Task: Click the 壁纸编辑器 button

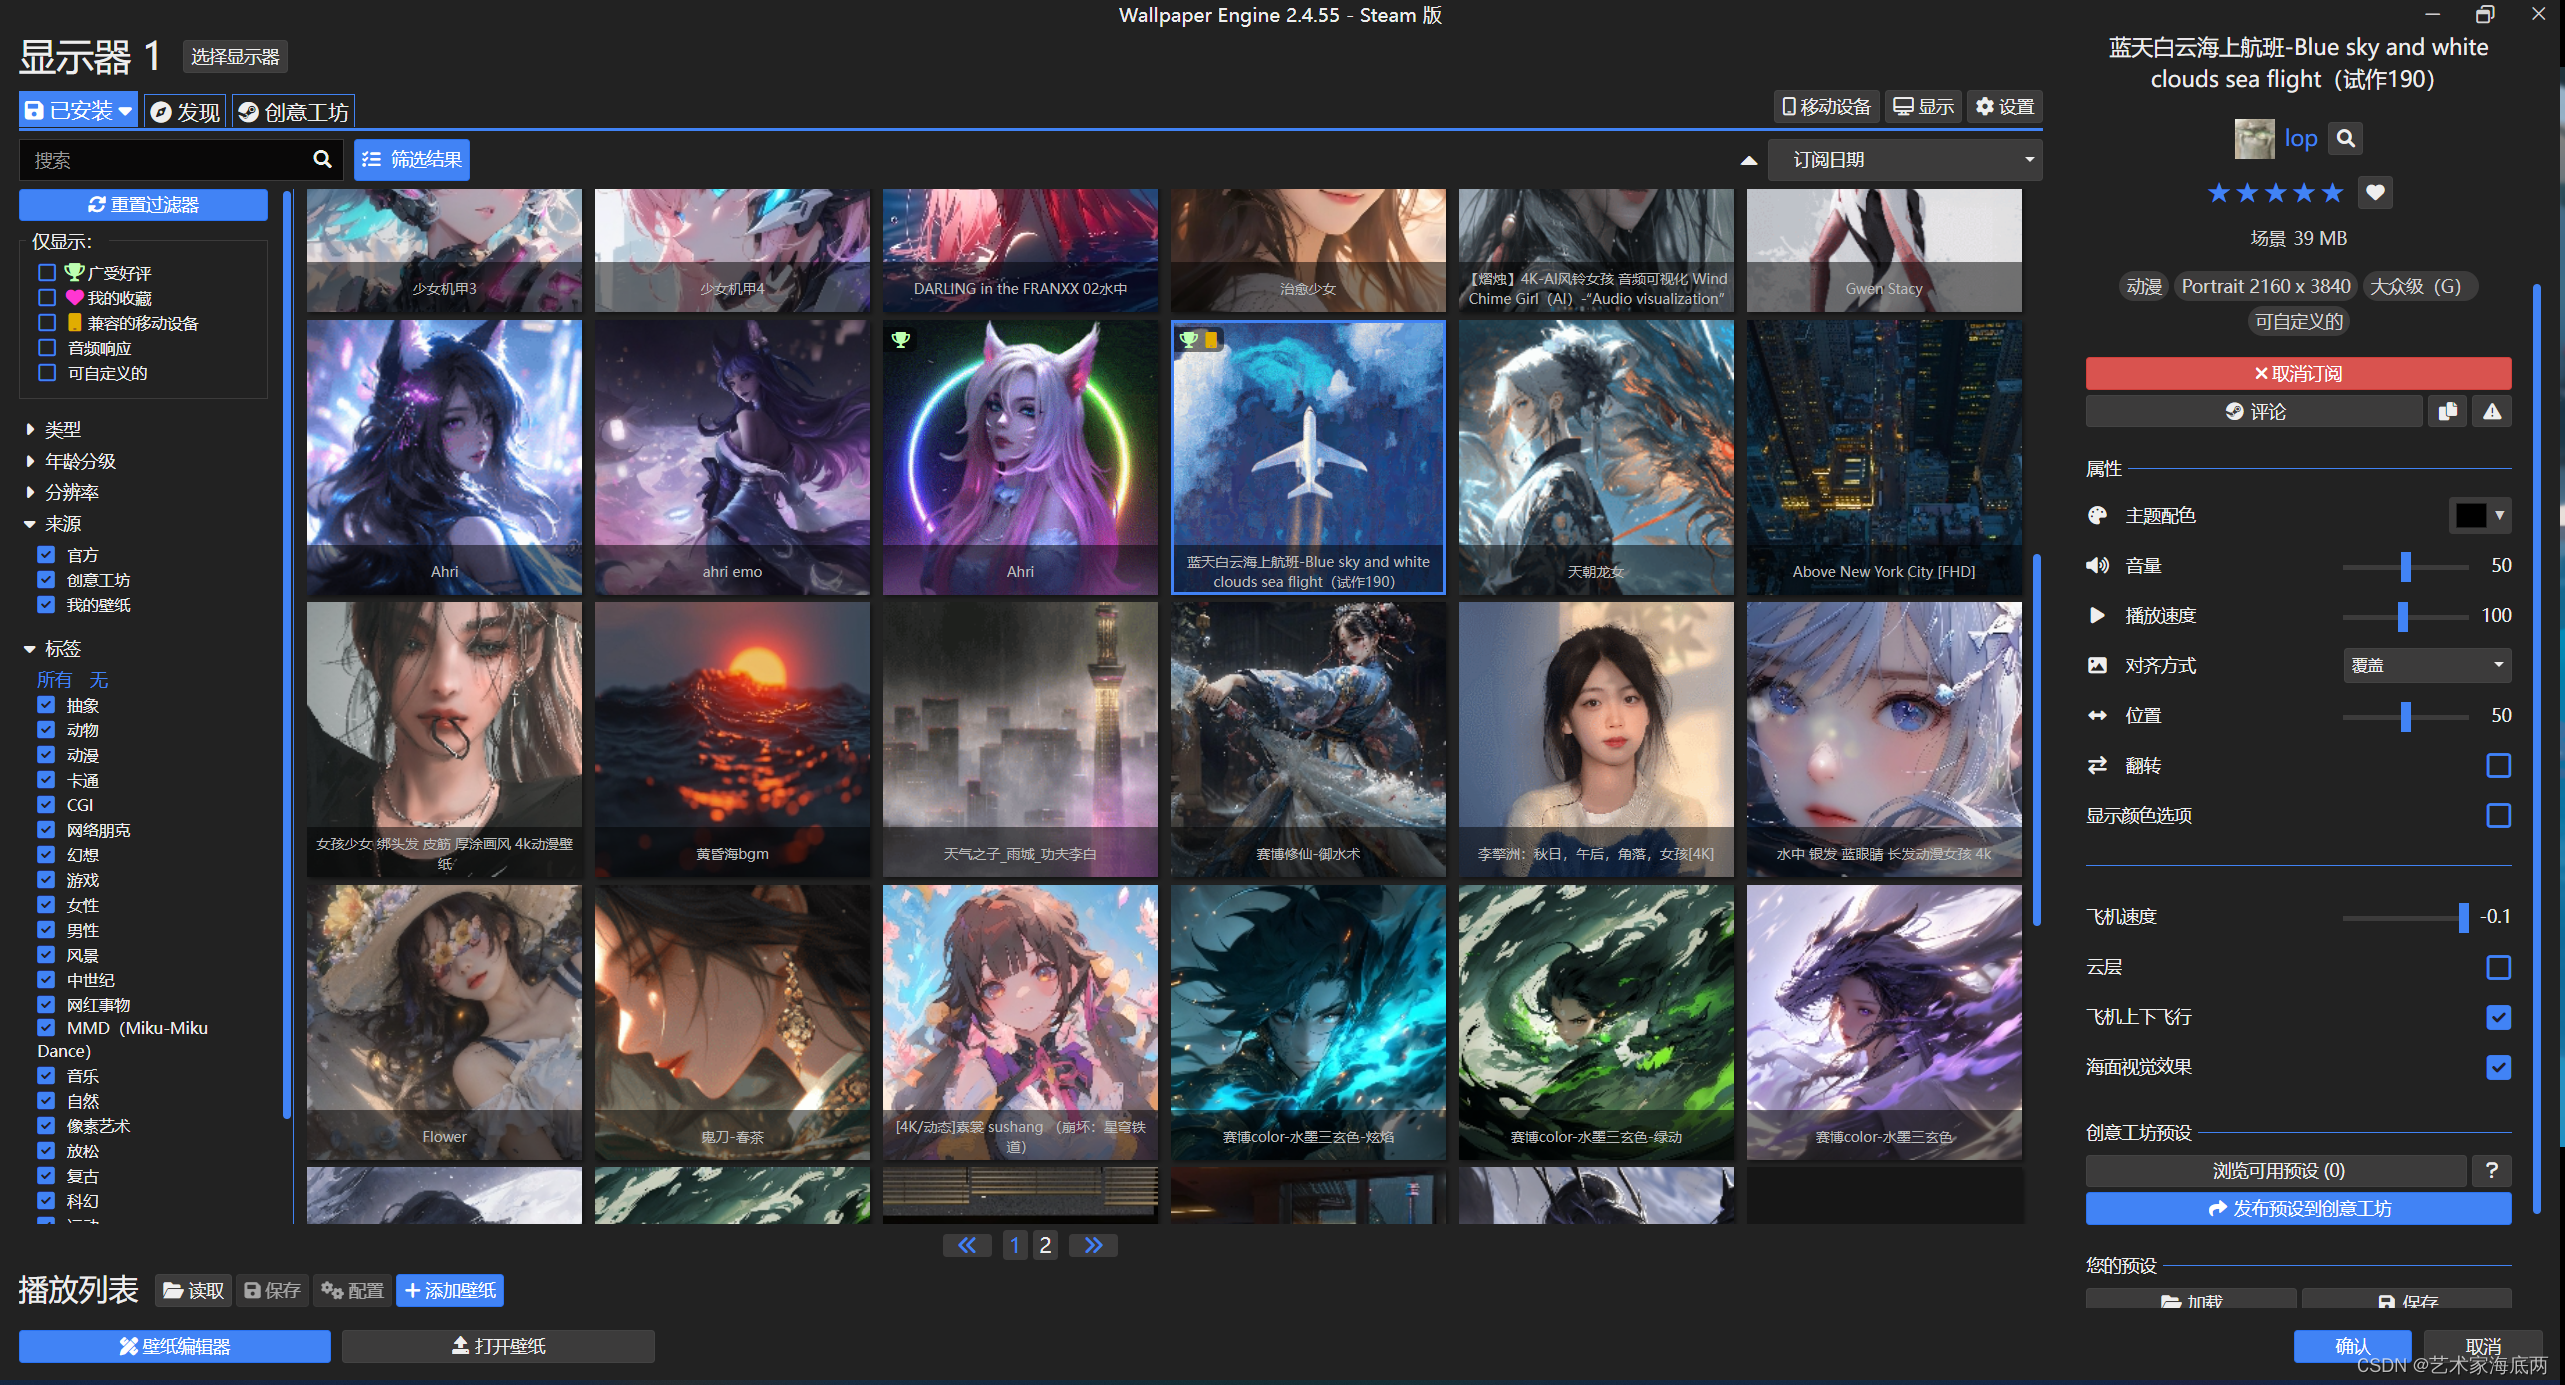Action: (x=175, y=1346)
